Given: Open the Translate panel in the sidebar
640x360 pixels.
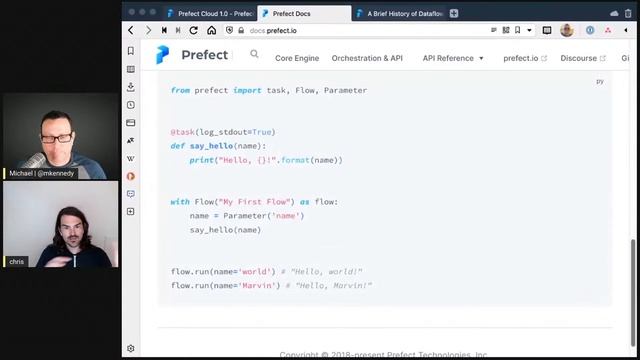Looking at the screenshot, I should tap(131, 140).
